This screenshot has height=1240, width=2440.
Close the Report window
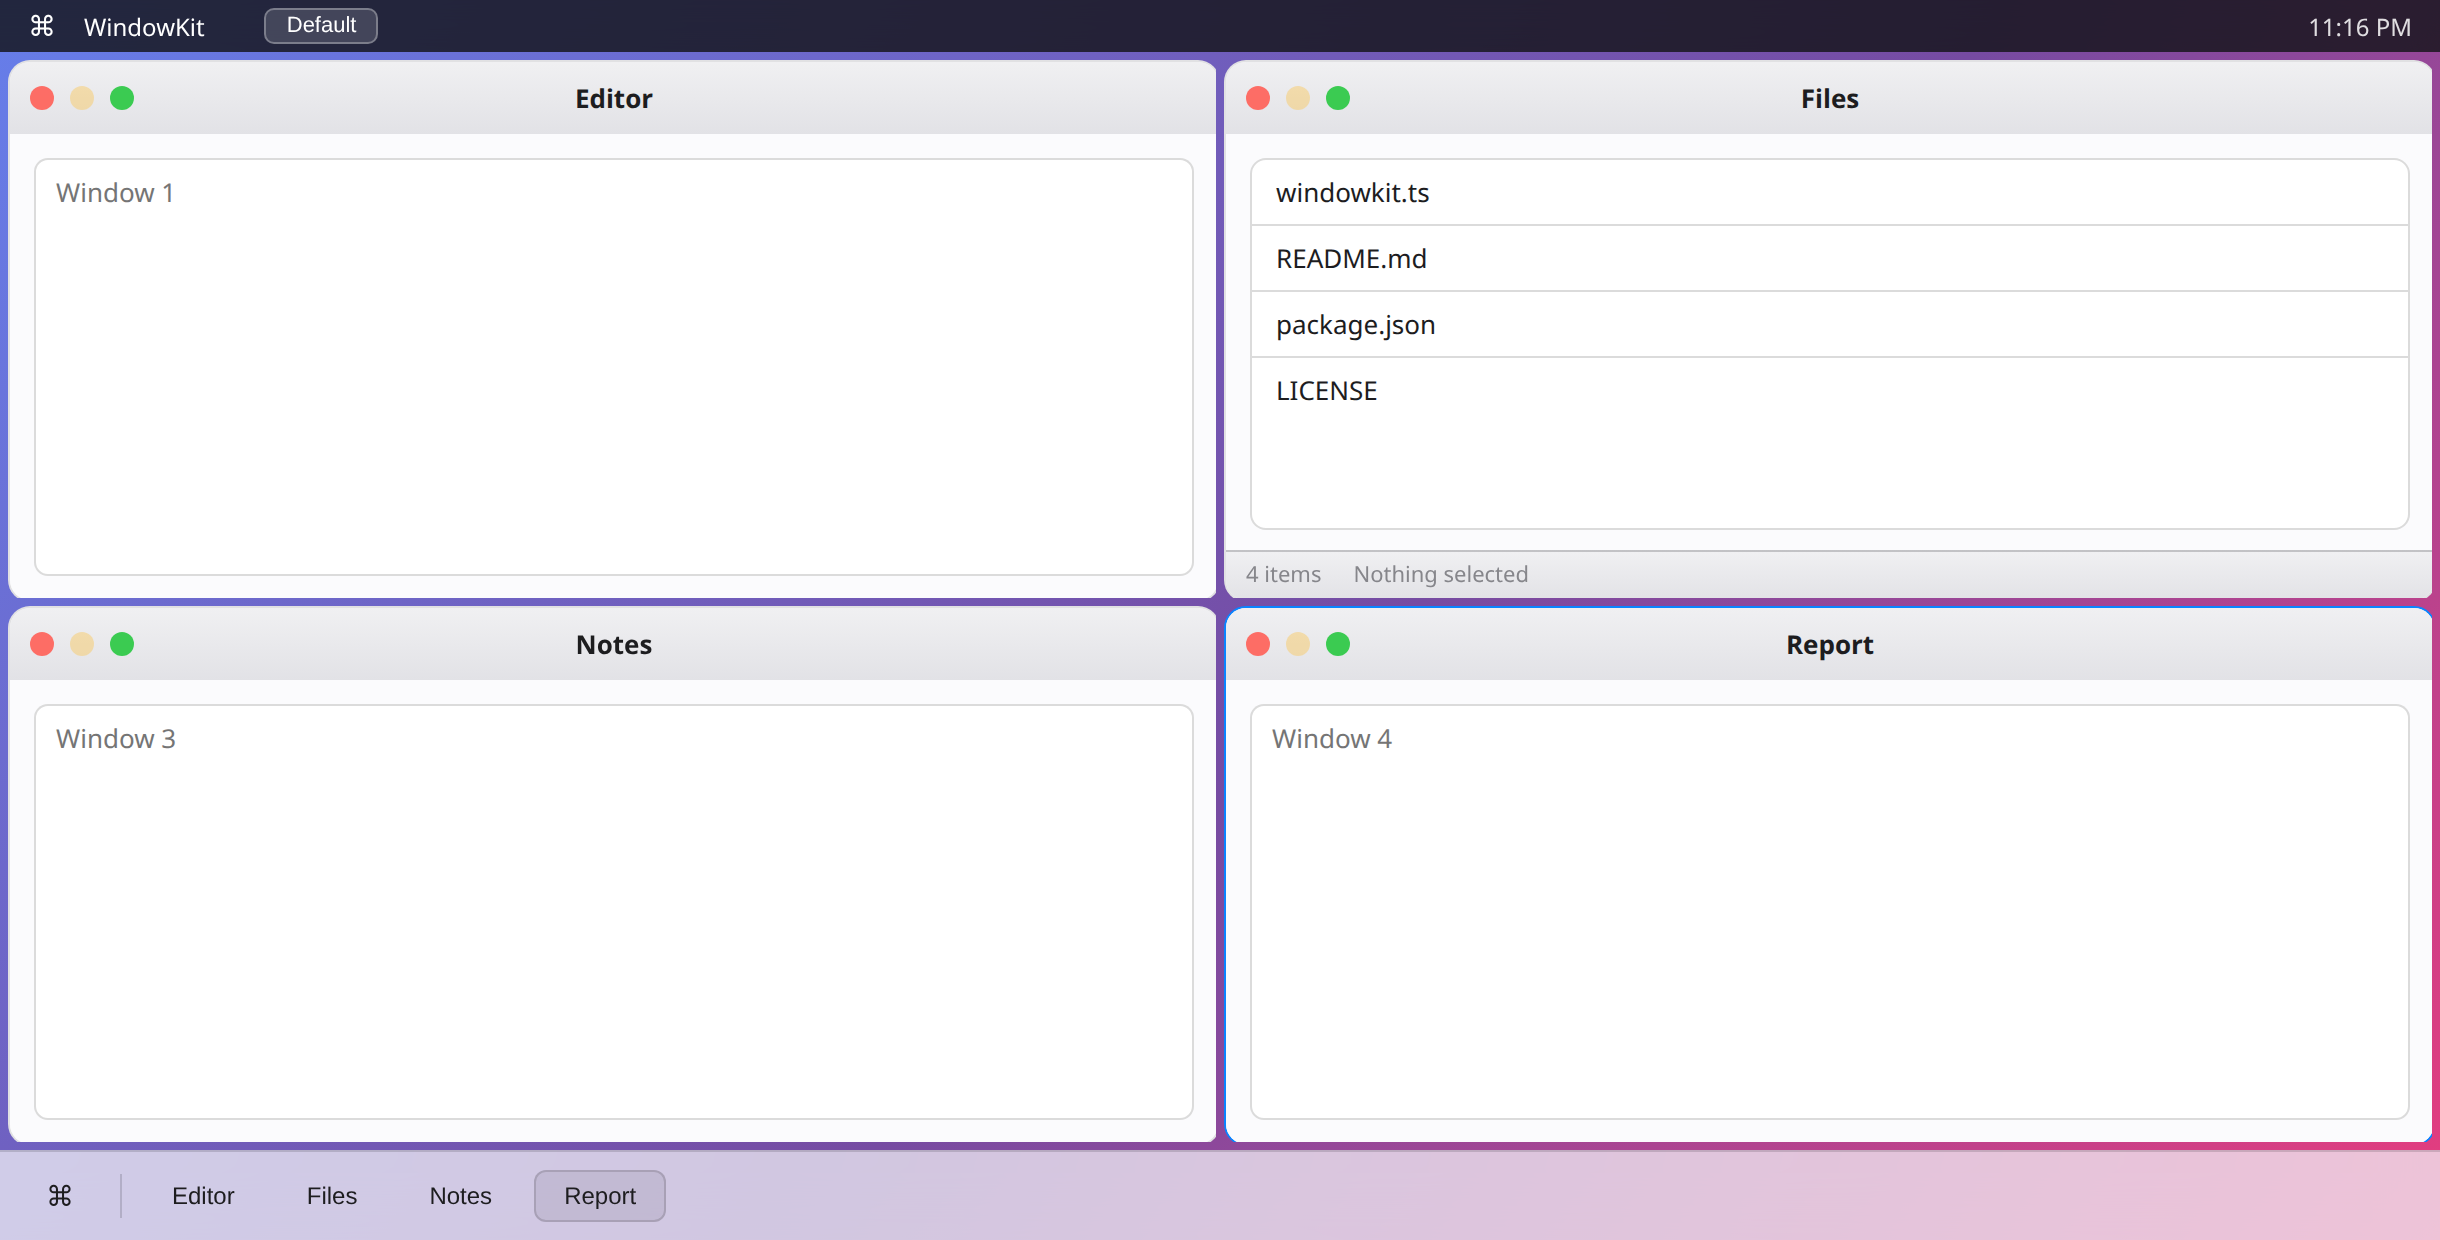coord(1258,644)
